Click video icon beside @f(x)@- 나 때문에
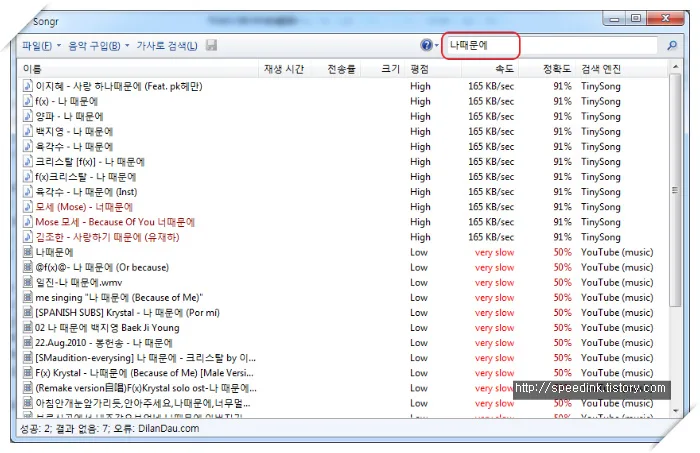 pyautogui.click(x=28, y=267)
